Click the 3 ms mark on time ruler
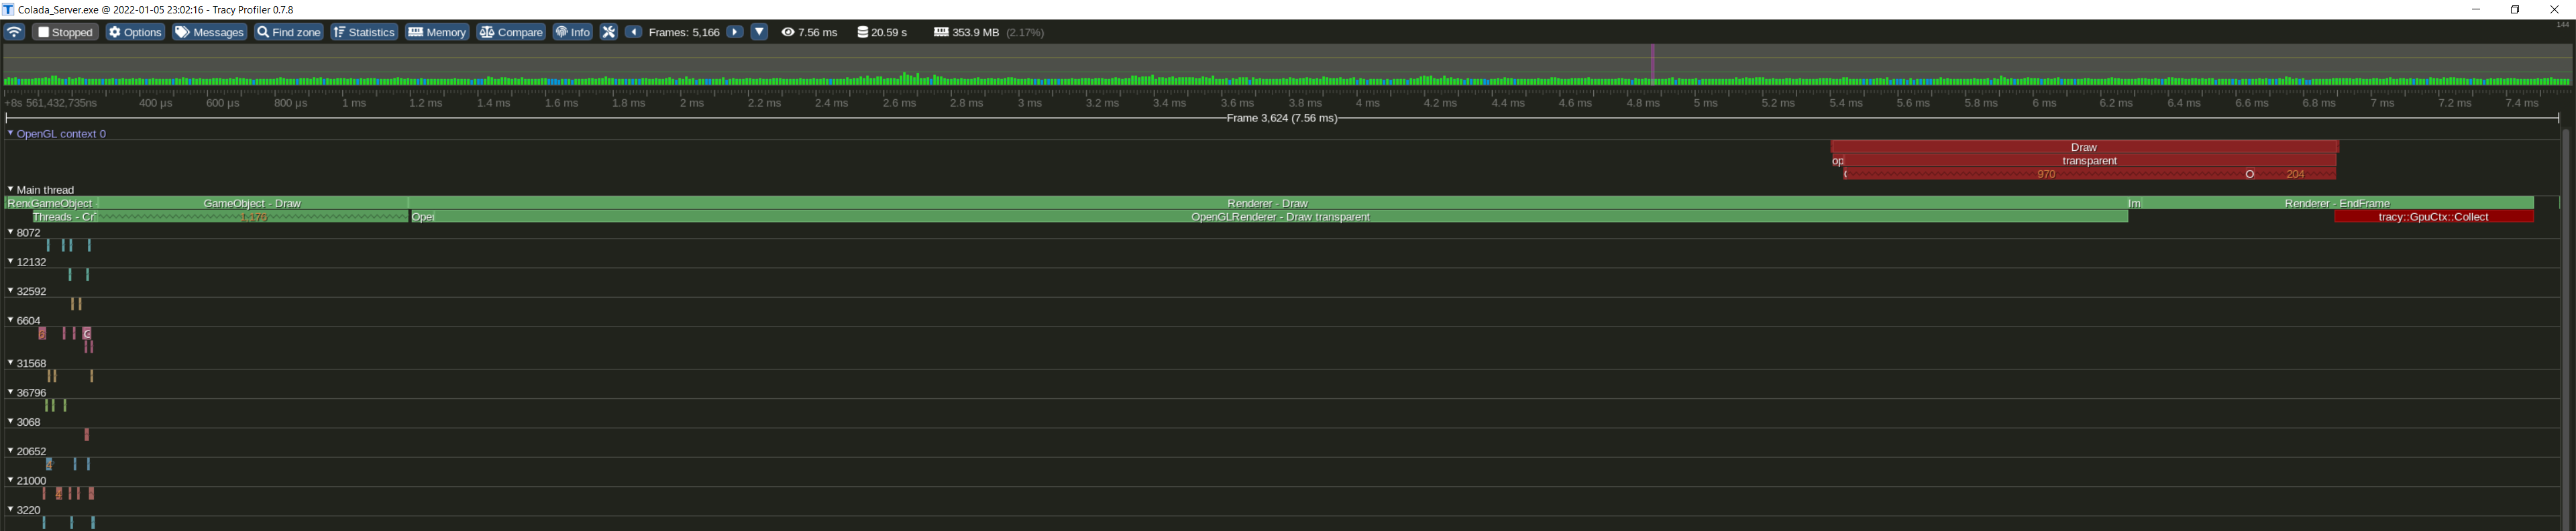Screen dimensions: 2576x531 [x=1030, y=103]
